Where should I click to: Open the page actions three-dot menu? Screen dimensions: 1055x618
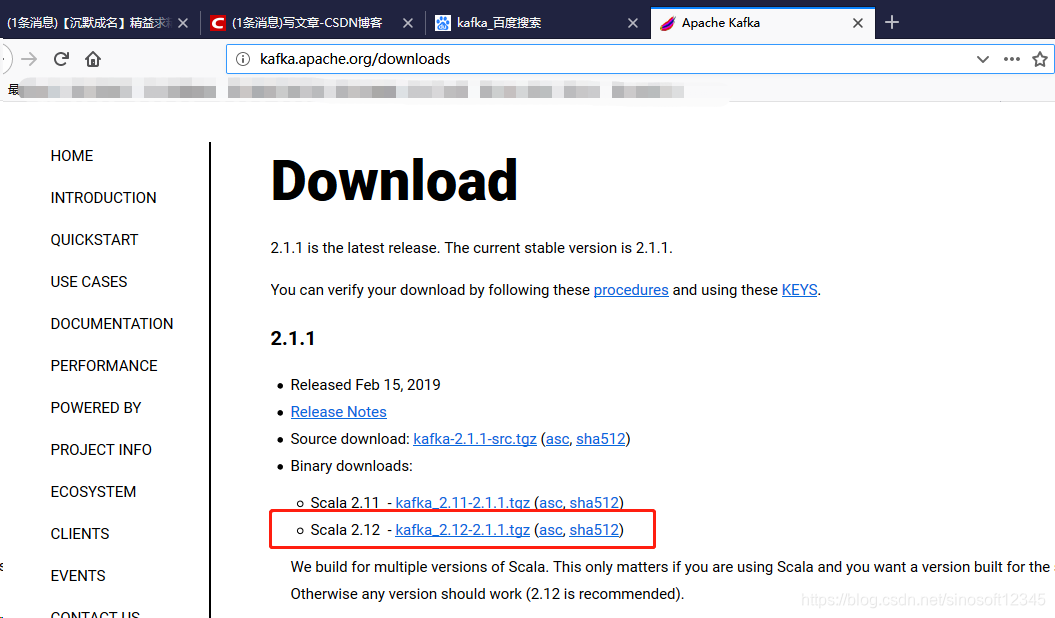point(1011,59)
